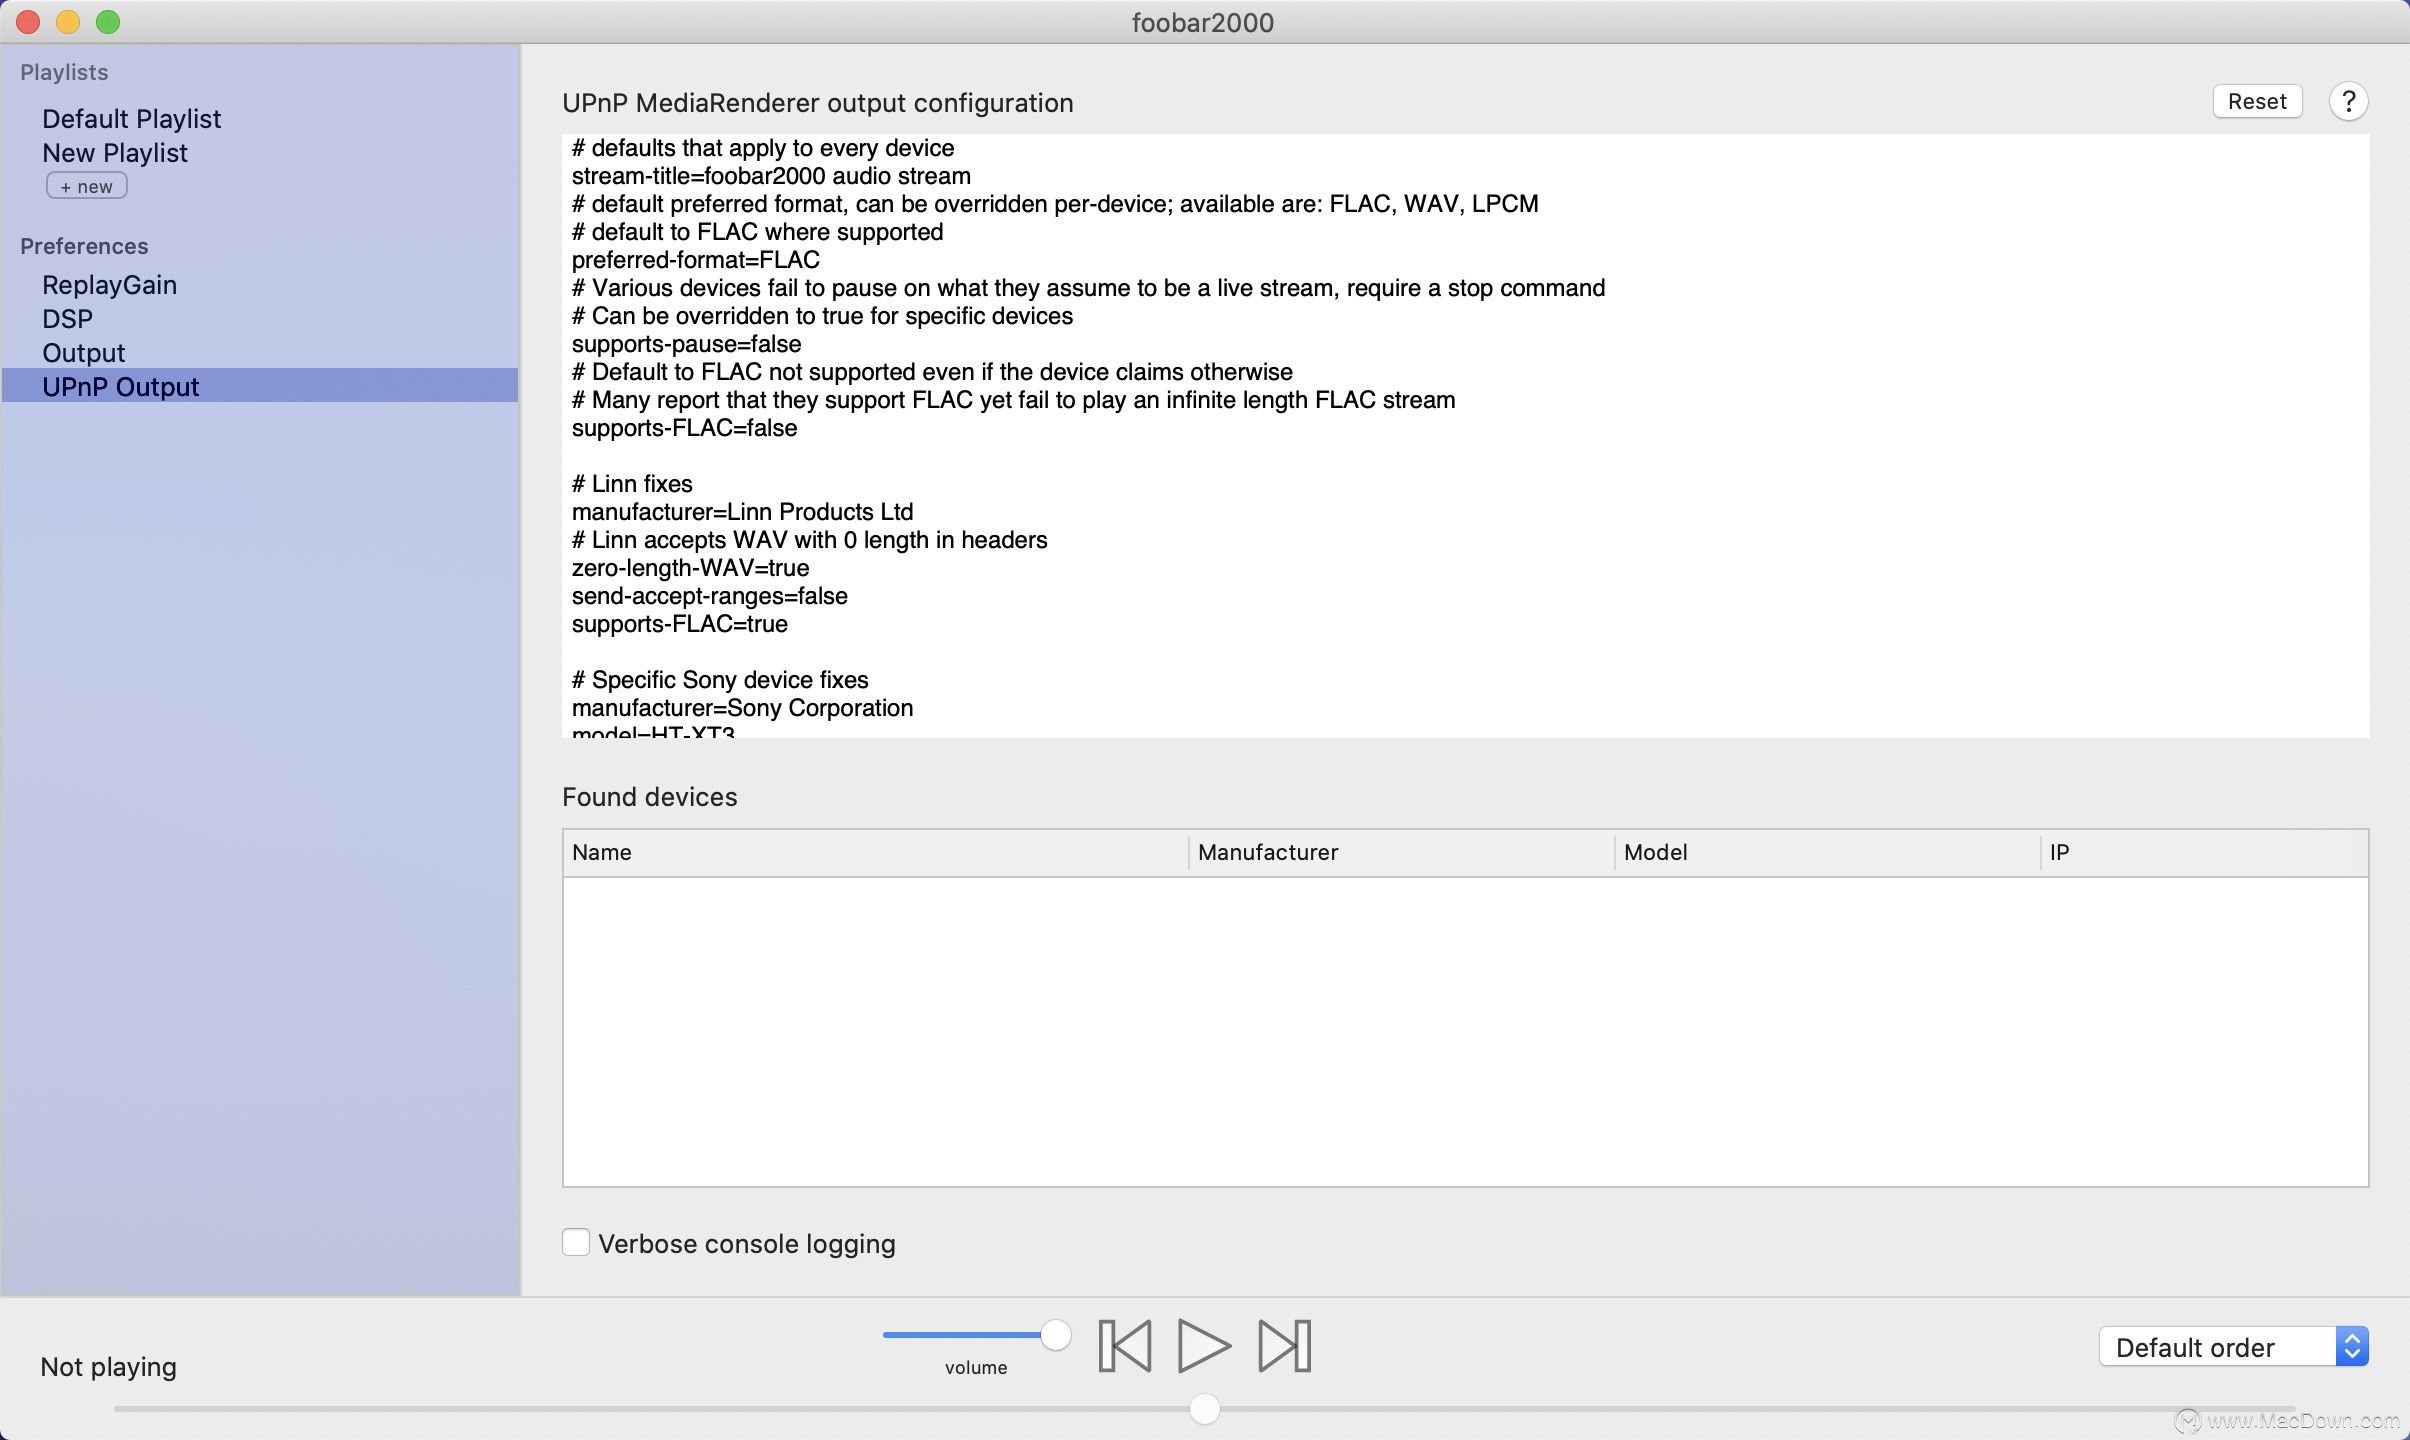Click the playback order stepper arrows

(2355, 1346)
